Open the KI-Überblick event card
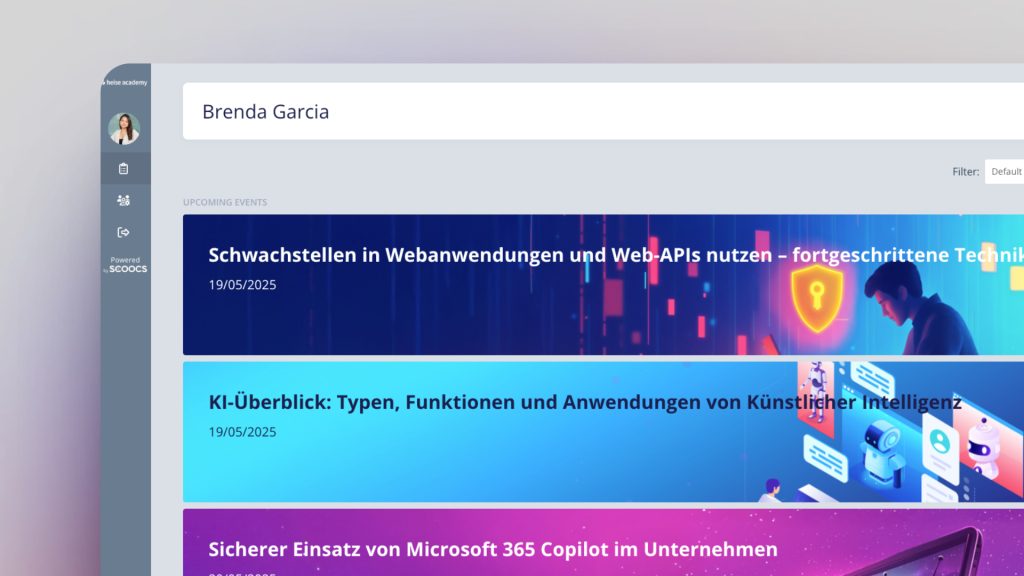 (603, 432)
